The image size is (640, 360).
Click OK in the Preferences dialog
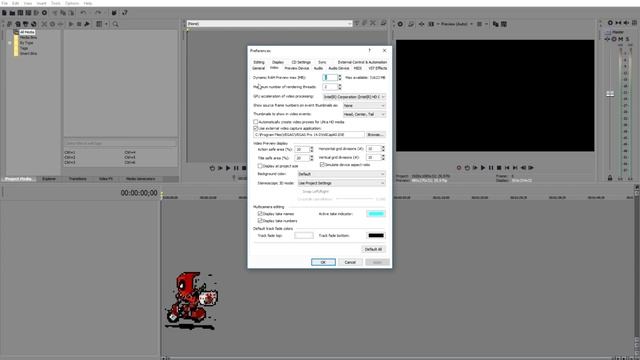pos(323,262)
